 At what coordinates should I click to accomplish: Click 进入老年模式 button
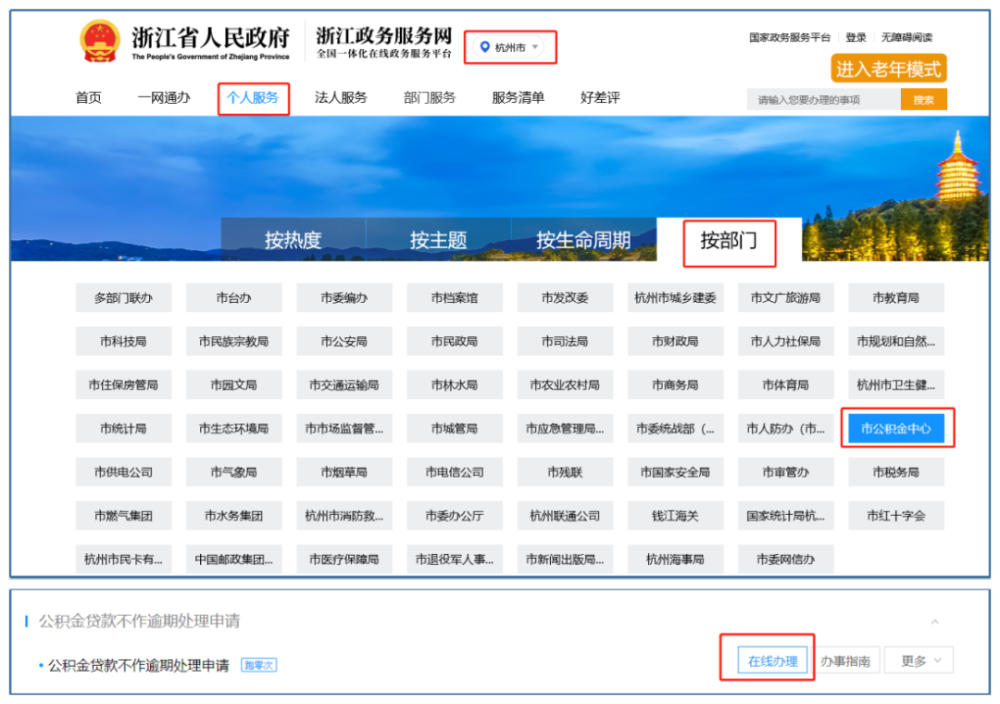pos(888,68)
